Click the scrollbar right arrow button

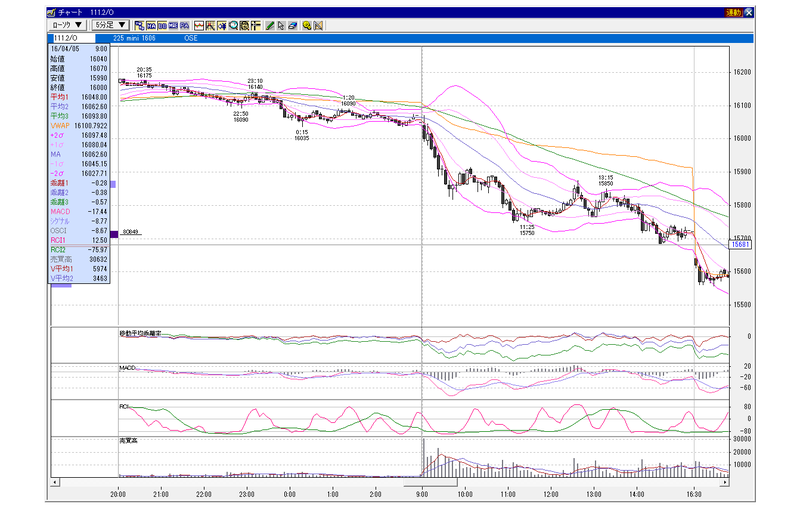(x=724, y=482)
